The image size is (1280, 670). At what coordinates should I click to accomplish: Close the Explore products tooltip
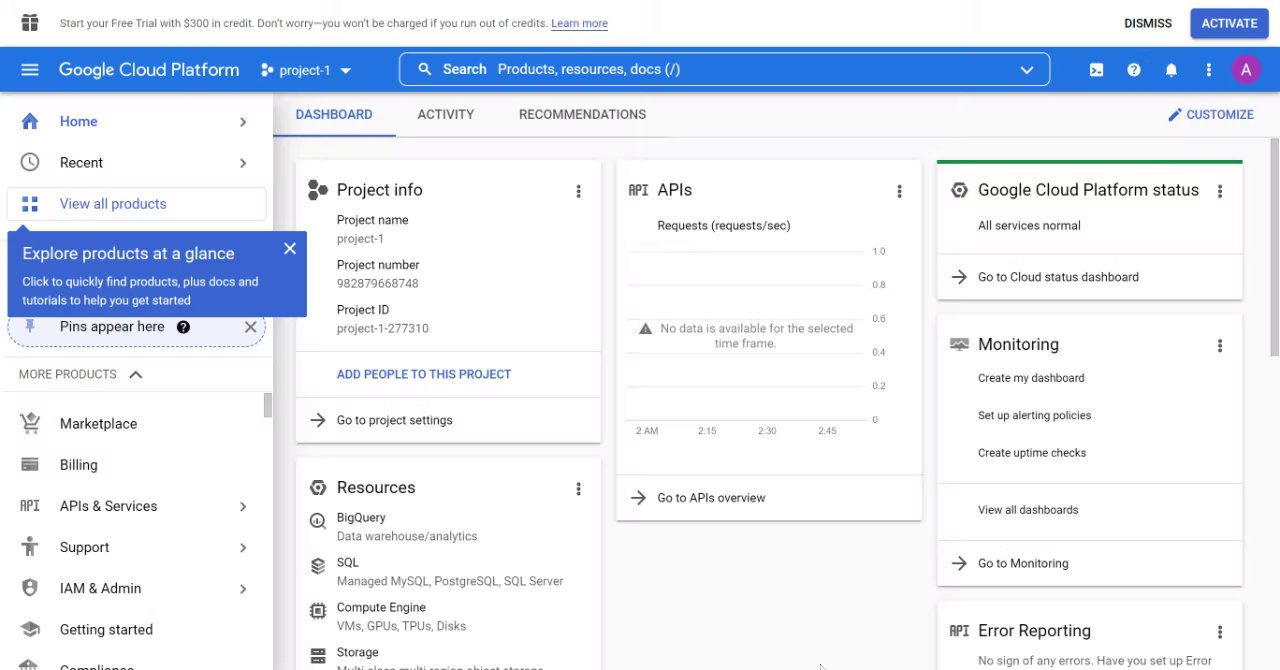290,248
